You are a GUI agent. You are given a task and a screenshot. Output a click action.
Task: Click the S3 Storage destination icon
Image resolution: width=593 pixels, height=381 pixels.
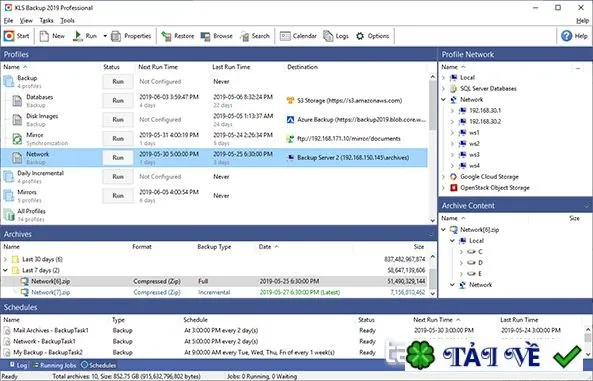pos(290,101)
